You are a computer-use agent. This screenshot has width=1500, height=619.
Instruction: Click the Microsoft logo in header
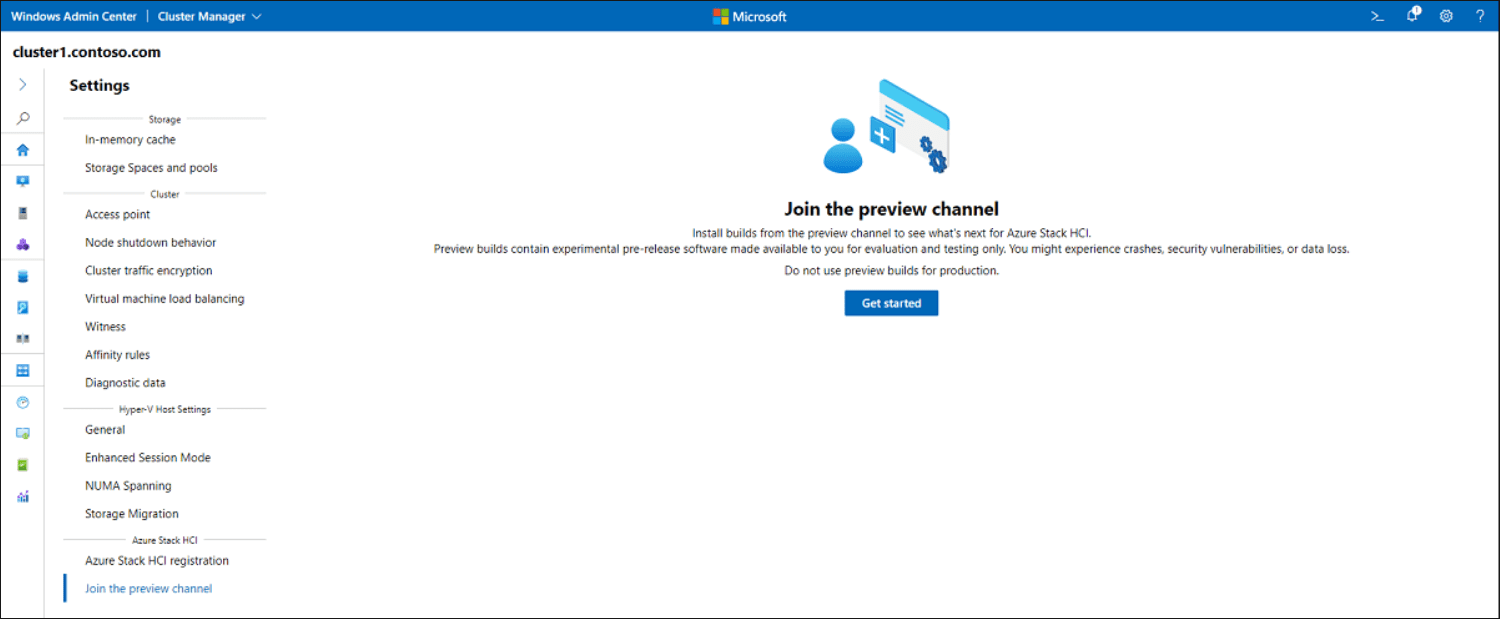pyautogui.click(x=749, y=16)
